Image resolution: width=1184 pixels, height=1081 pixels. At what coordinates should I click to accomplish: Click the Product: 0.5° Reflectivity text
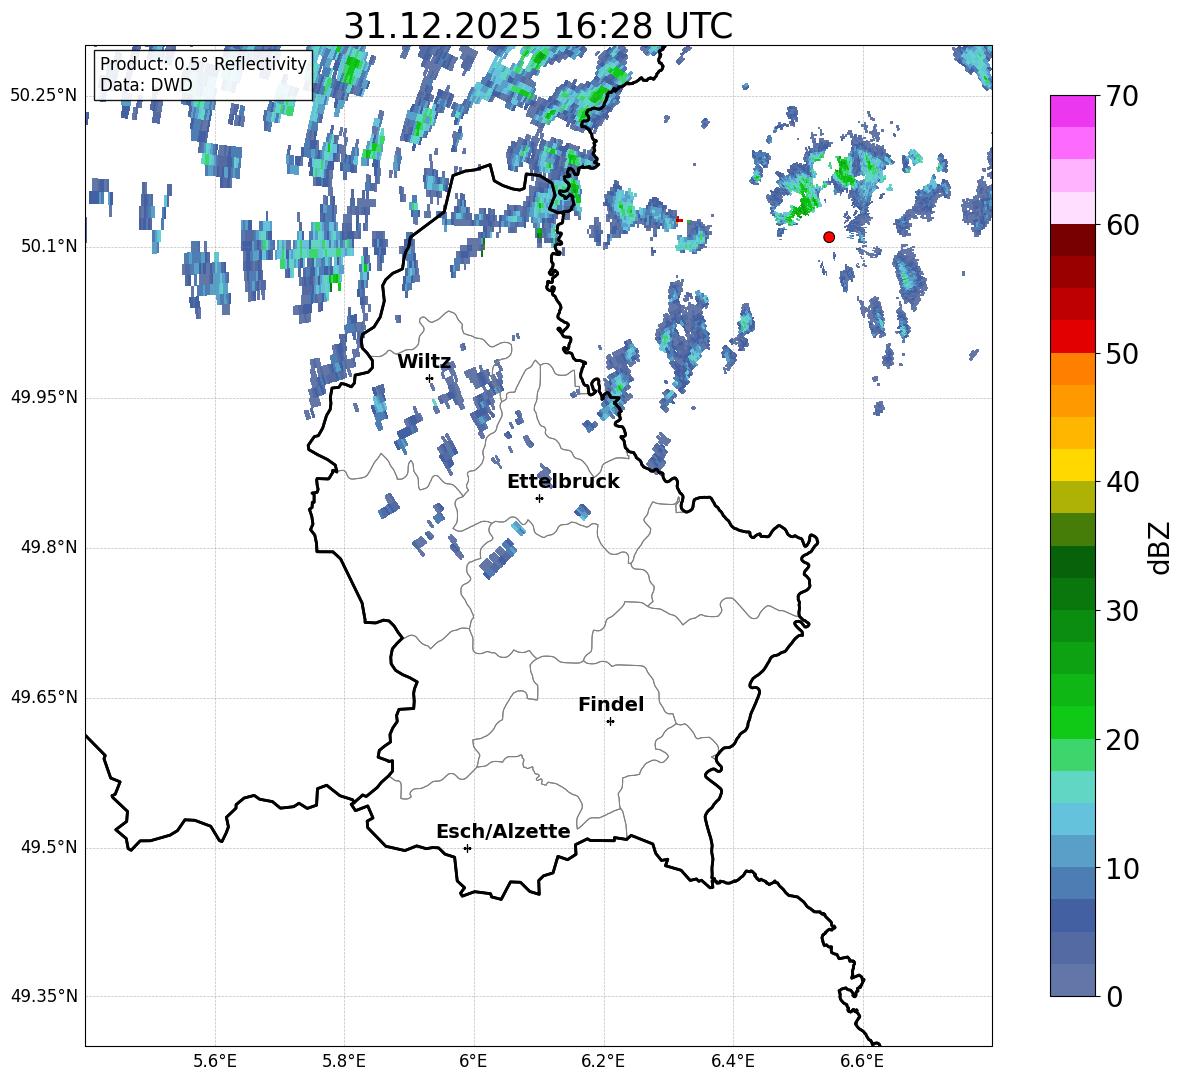coord(203,65)
